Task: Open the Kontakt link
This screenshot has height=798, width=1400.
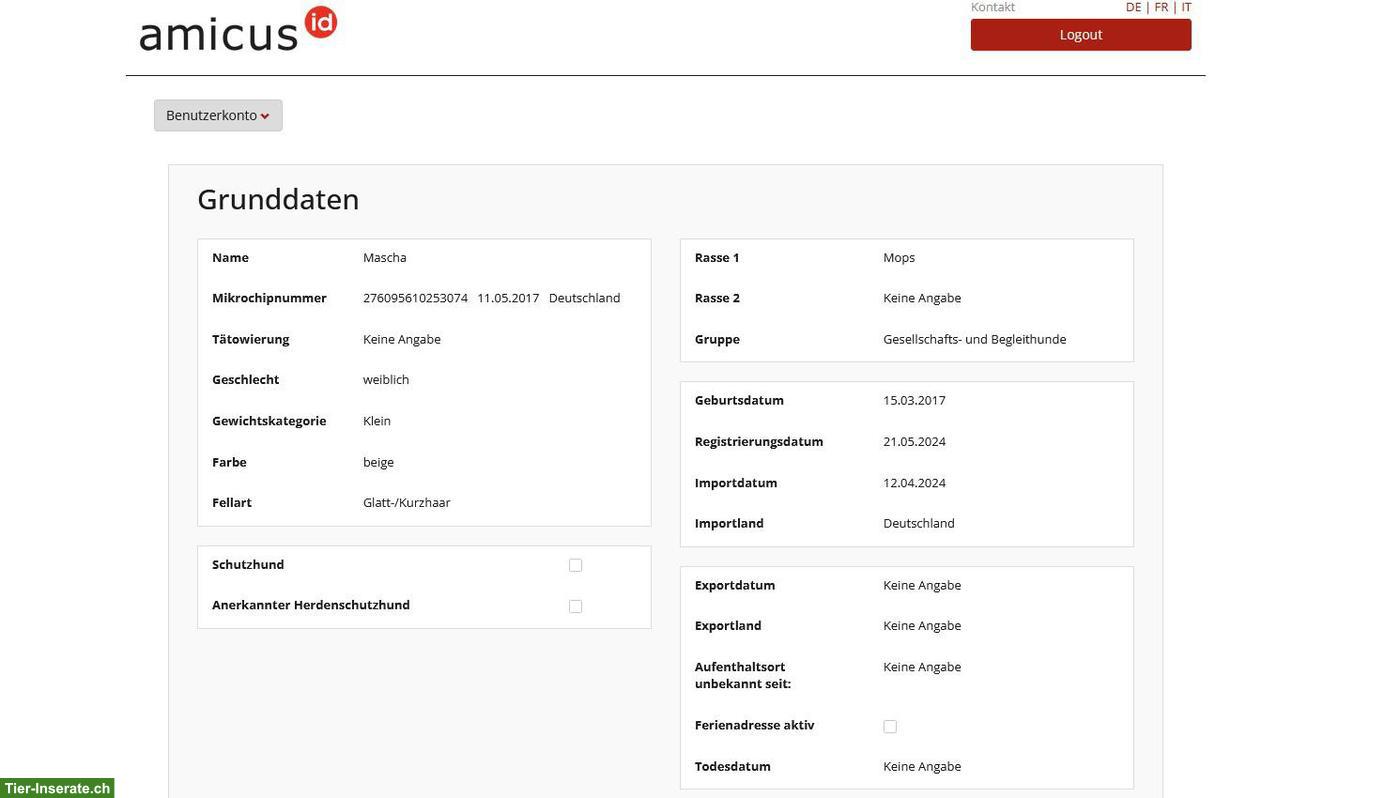Action: pos(992,7)
